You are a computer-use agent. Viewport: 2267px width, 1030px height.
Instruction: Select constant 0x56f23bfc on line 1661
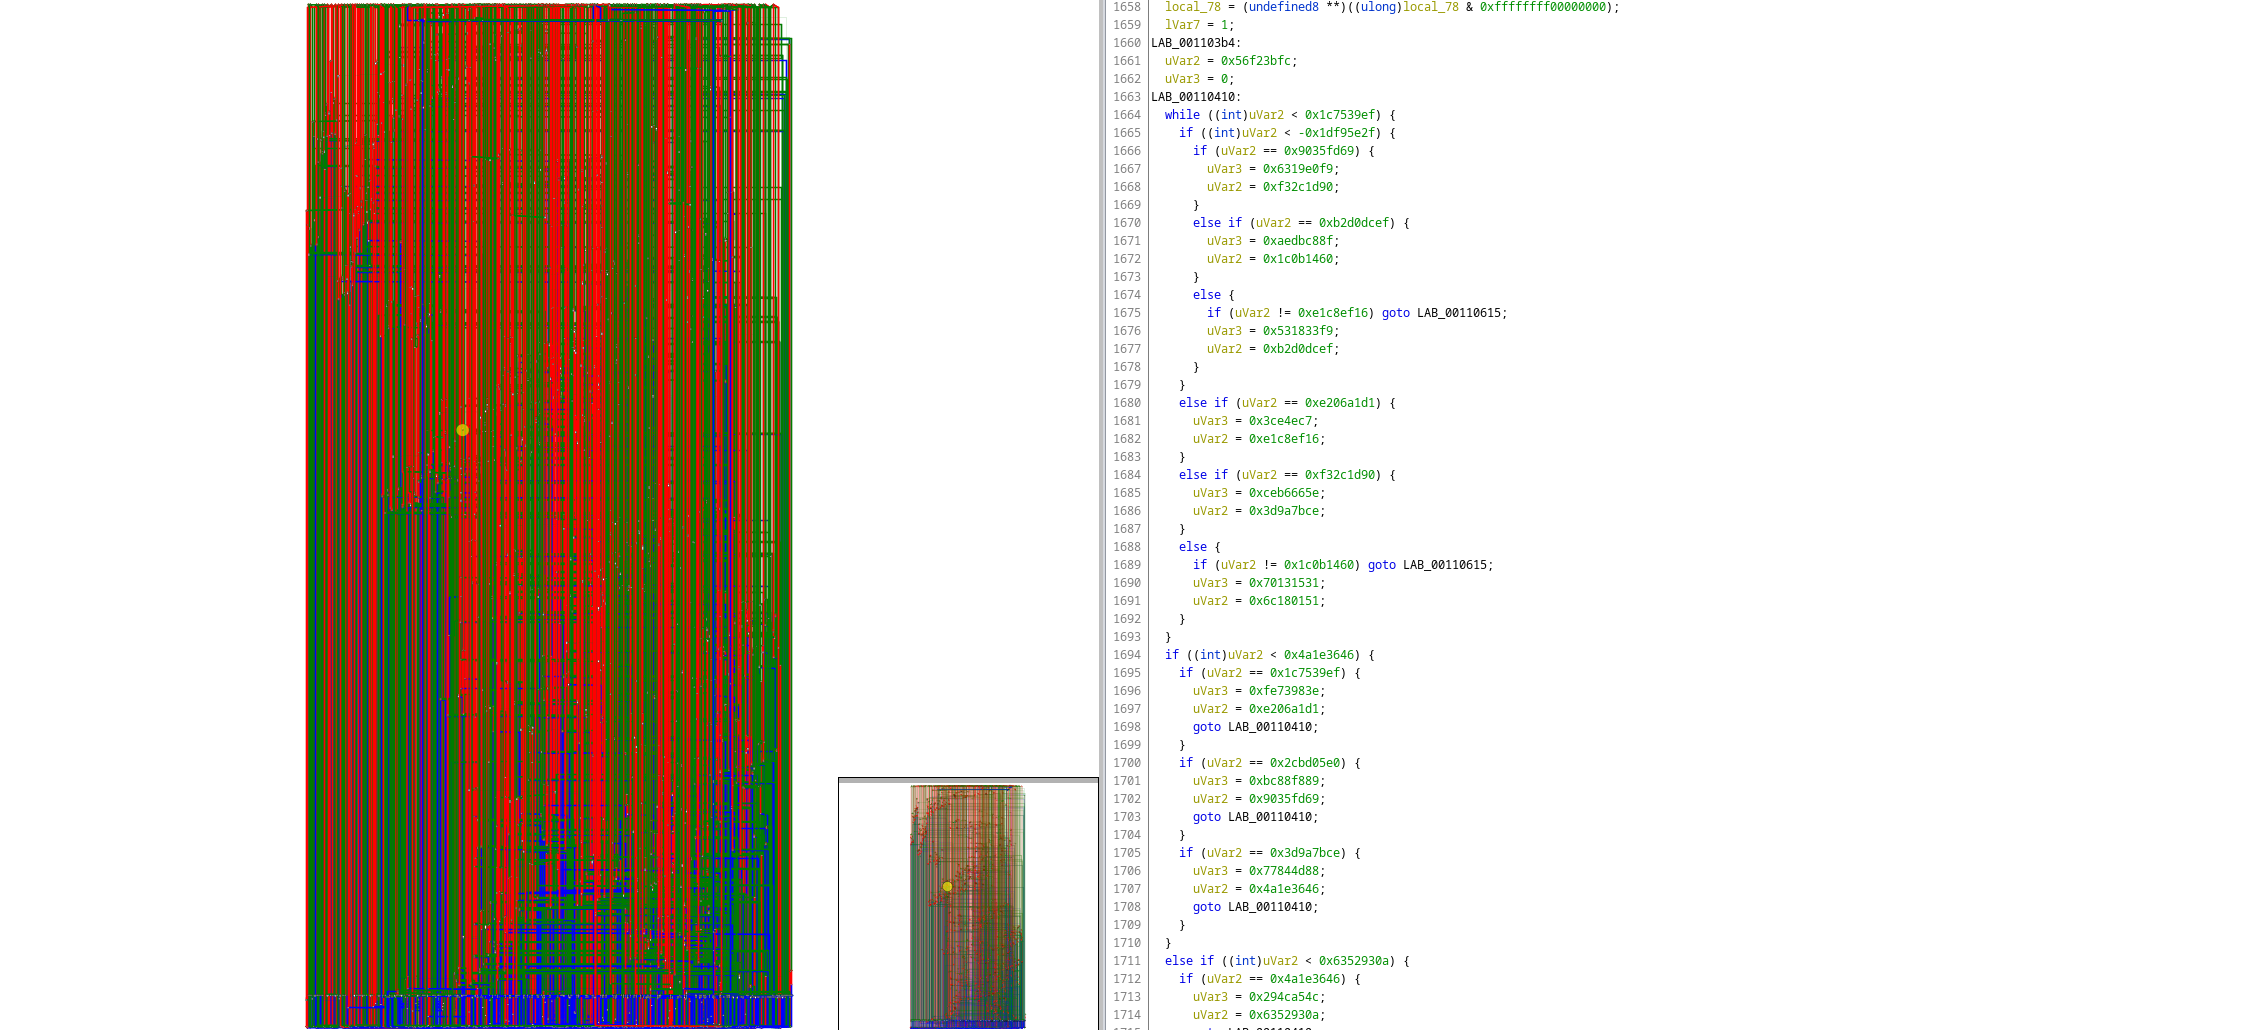(1255, 61)
